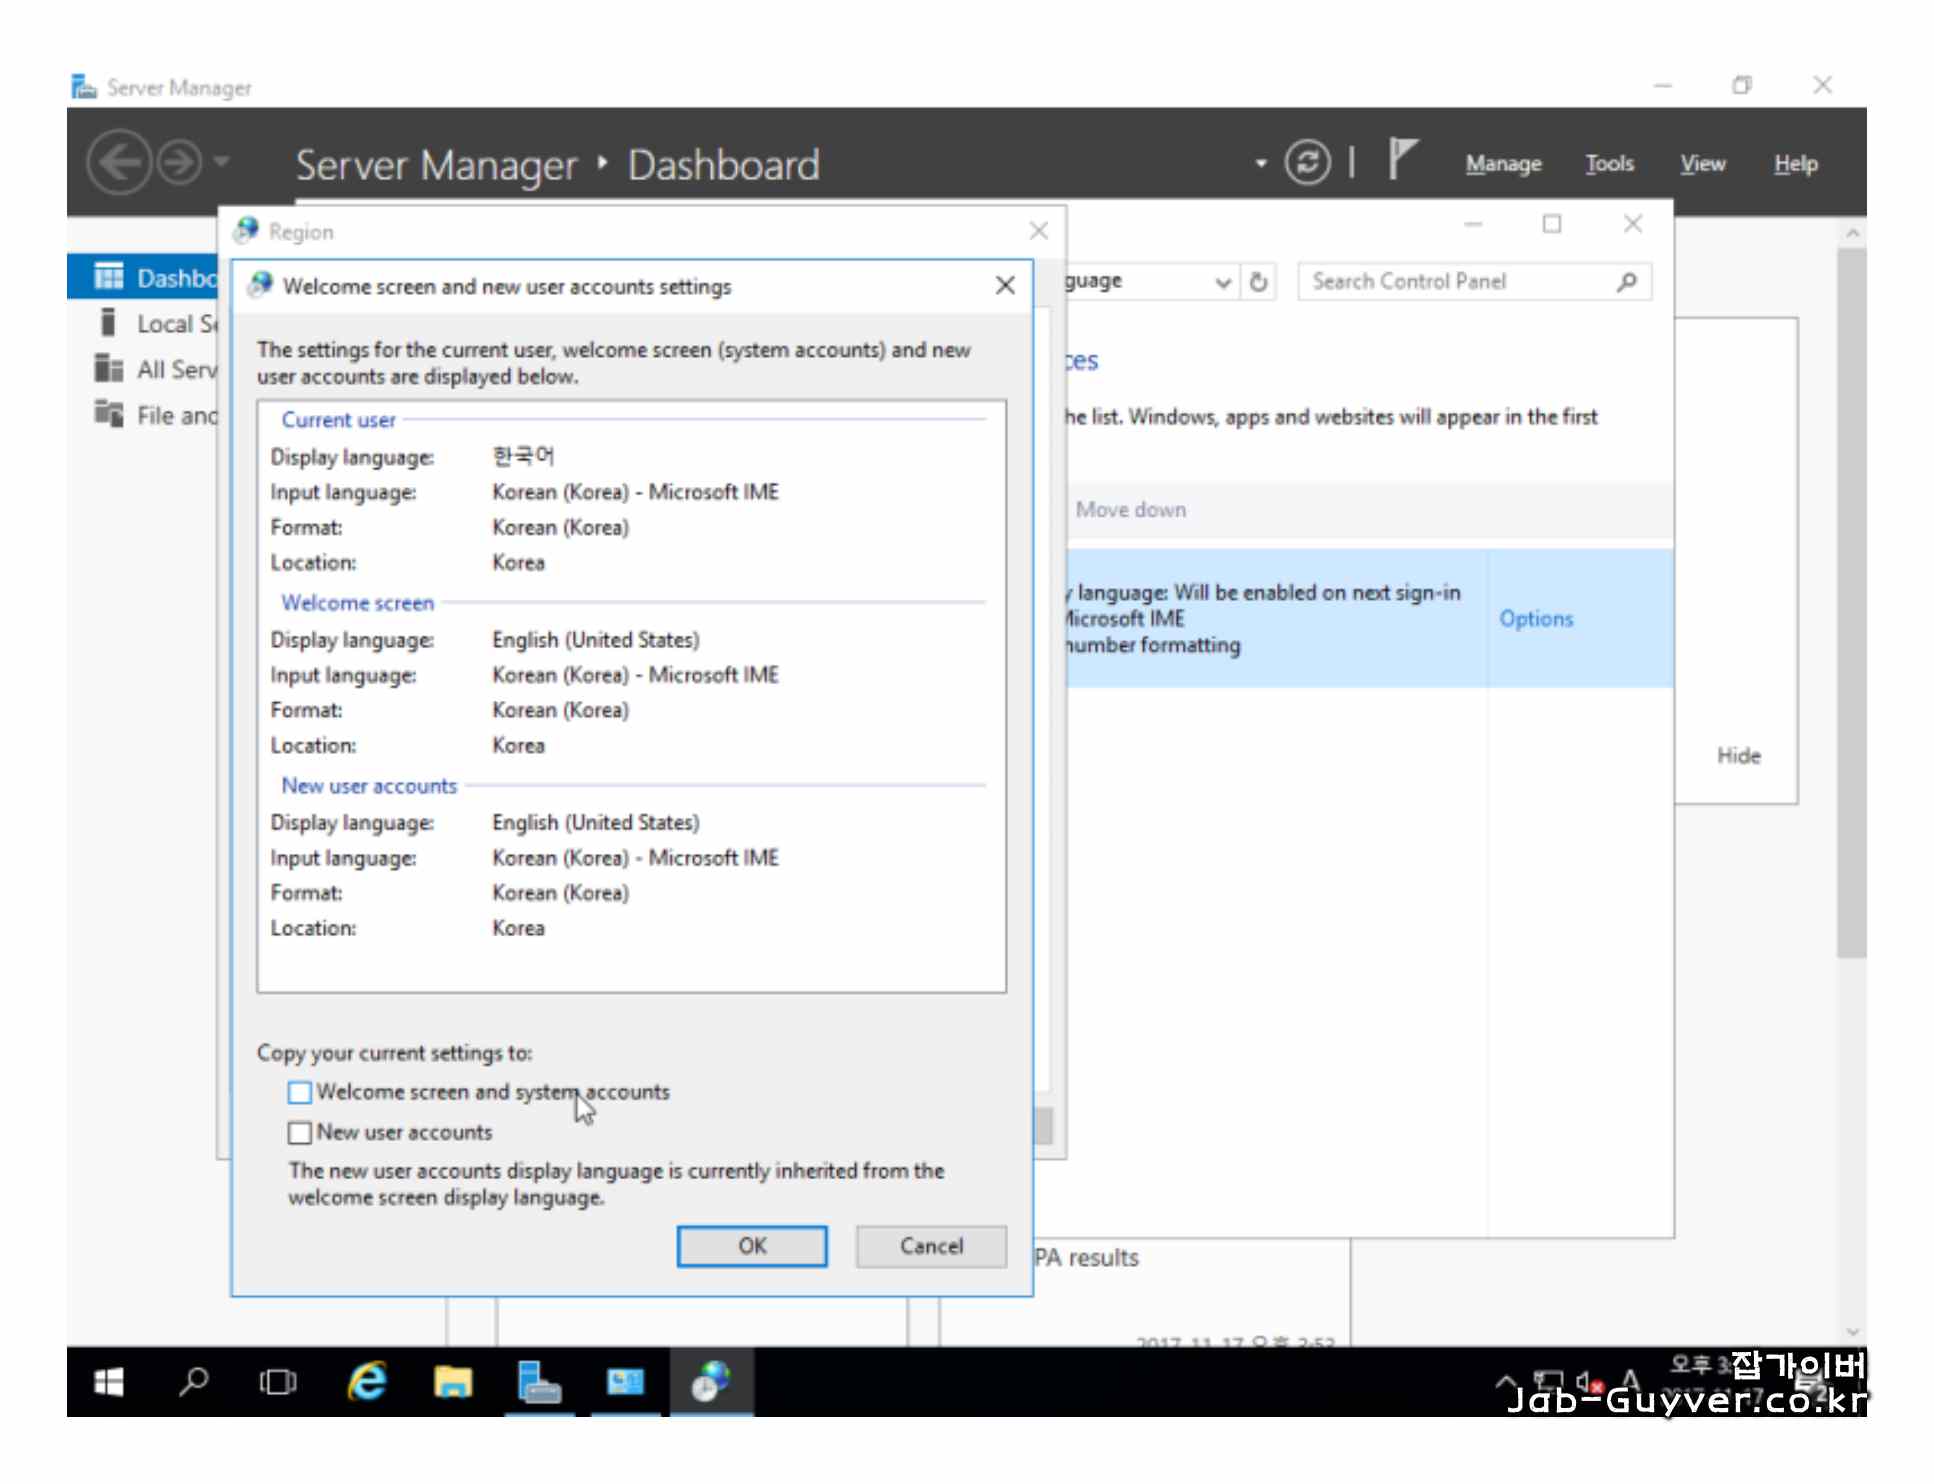Click the Windows Start button
This screenshot has width=1934, height=1484.
[108, 1382]
